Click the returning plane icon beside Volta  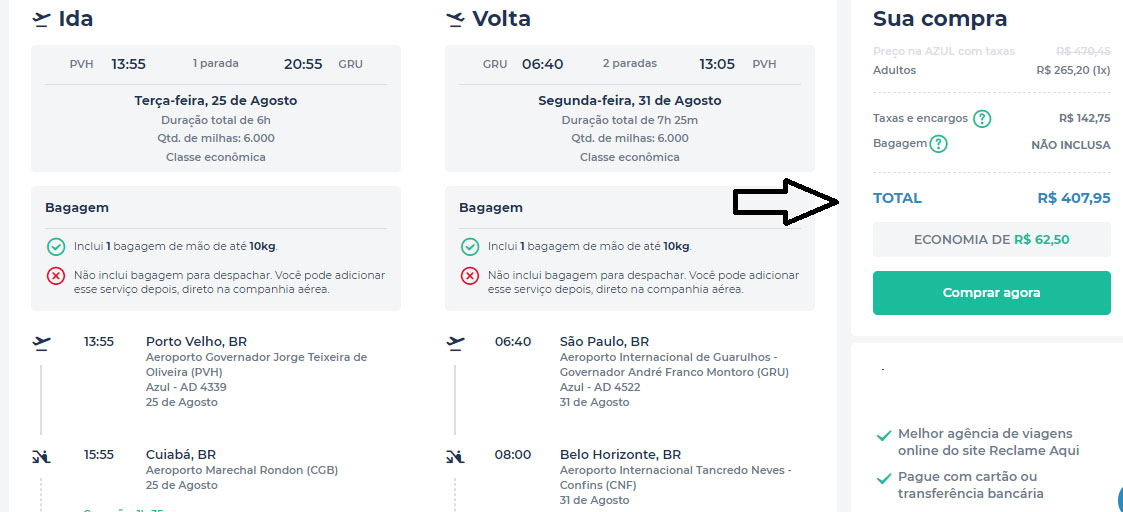tap(455, 19)
